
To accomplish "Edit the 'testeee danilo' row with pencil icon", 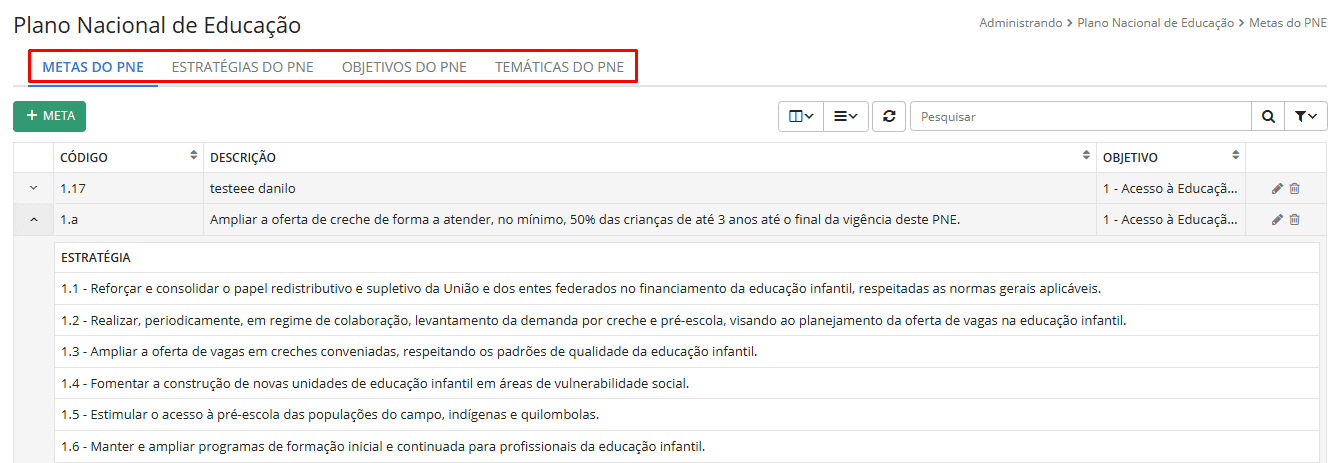I will [1277, 189].
